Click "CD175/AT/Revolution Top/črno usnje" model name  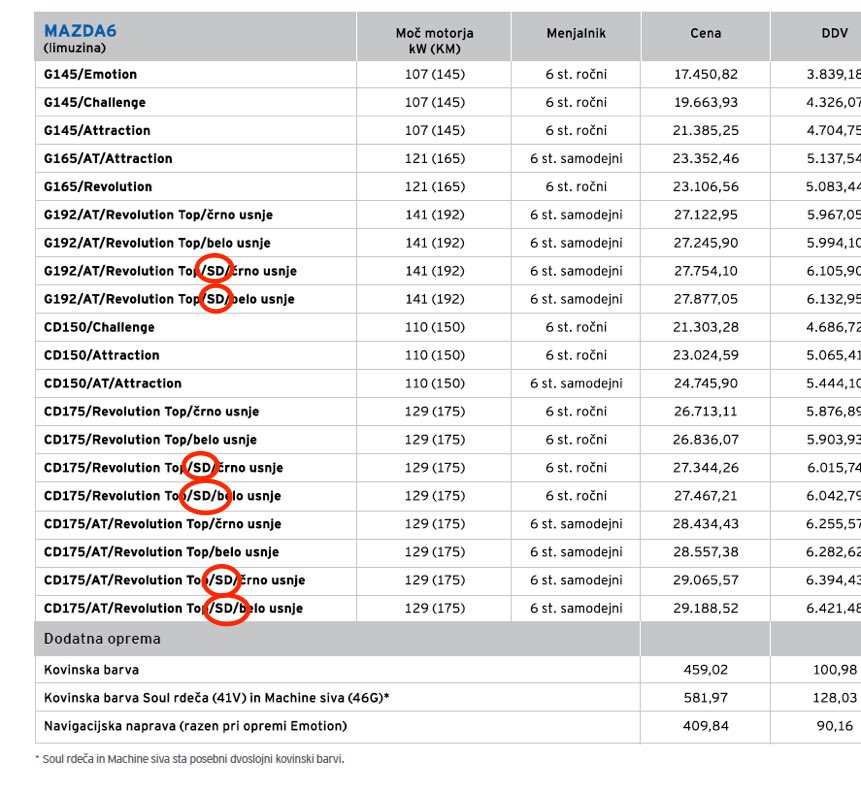click(163, 524)
